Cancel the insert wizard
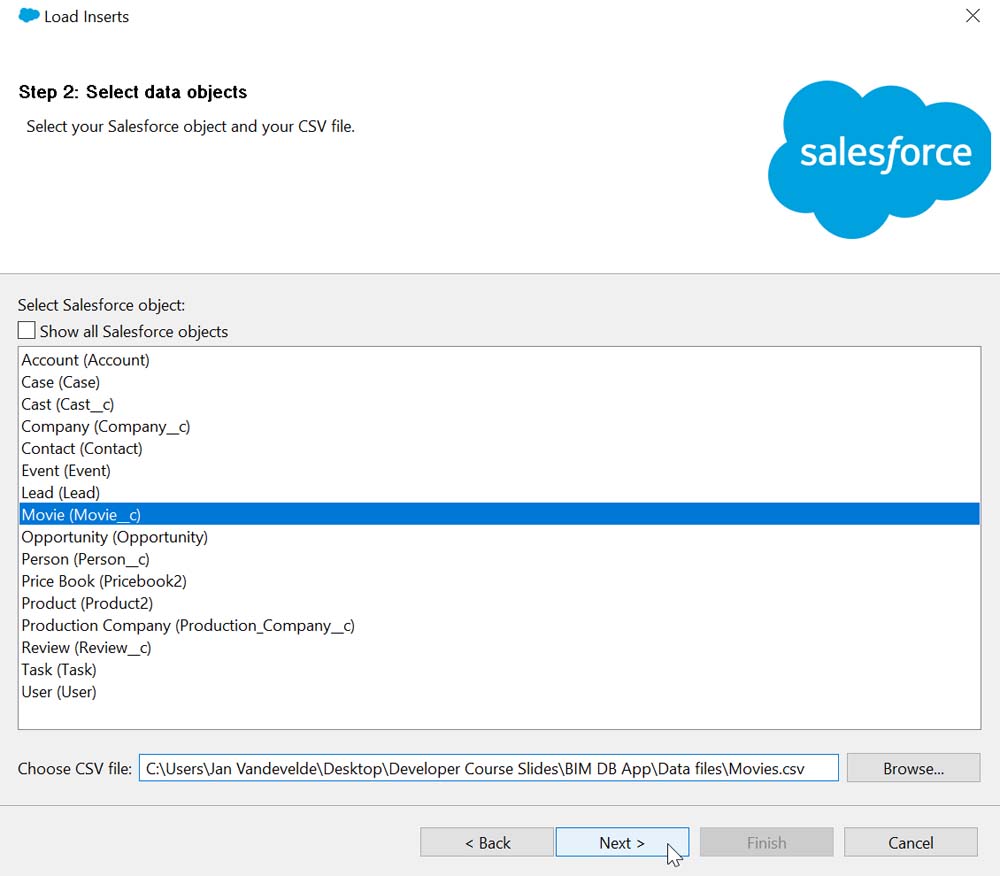 [910, 843]
